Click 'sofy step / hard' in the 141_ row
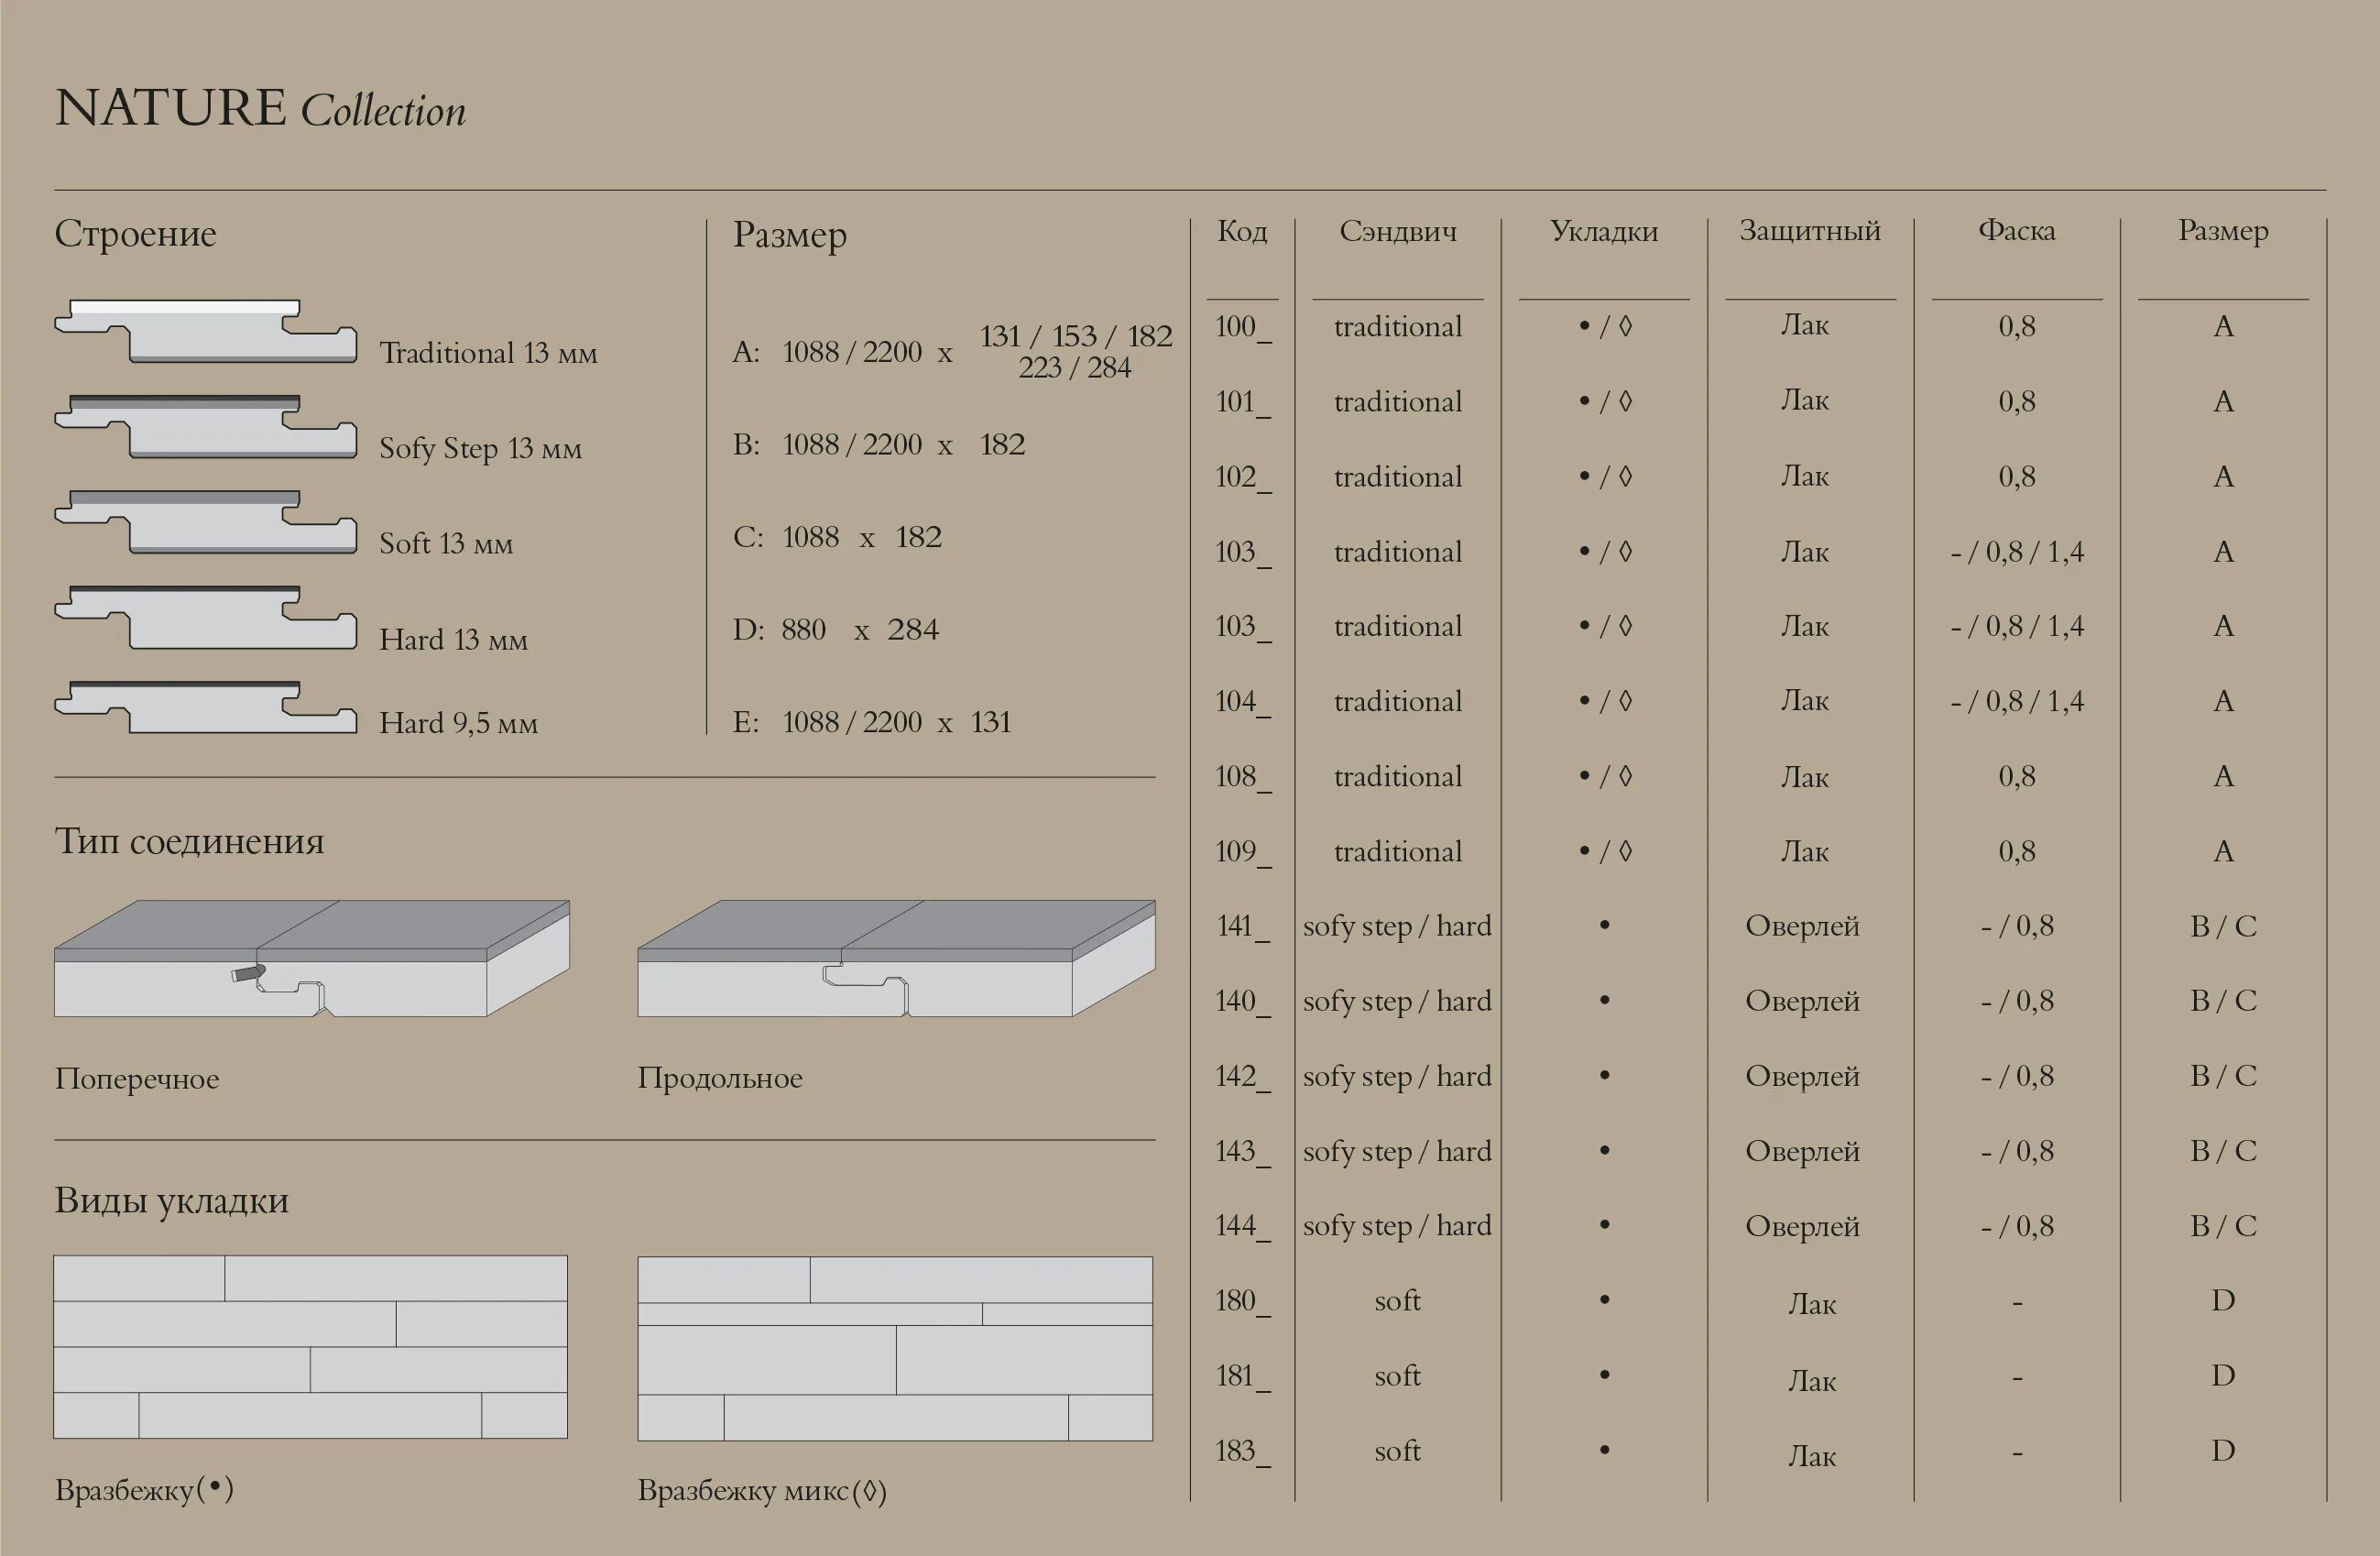Image resolution: width=2380 pixels, height=1556 pixels. tap(1397, 928)
